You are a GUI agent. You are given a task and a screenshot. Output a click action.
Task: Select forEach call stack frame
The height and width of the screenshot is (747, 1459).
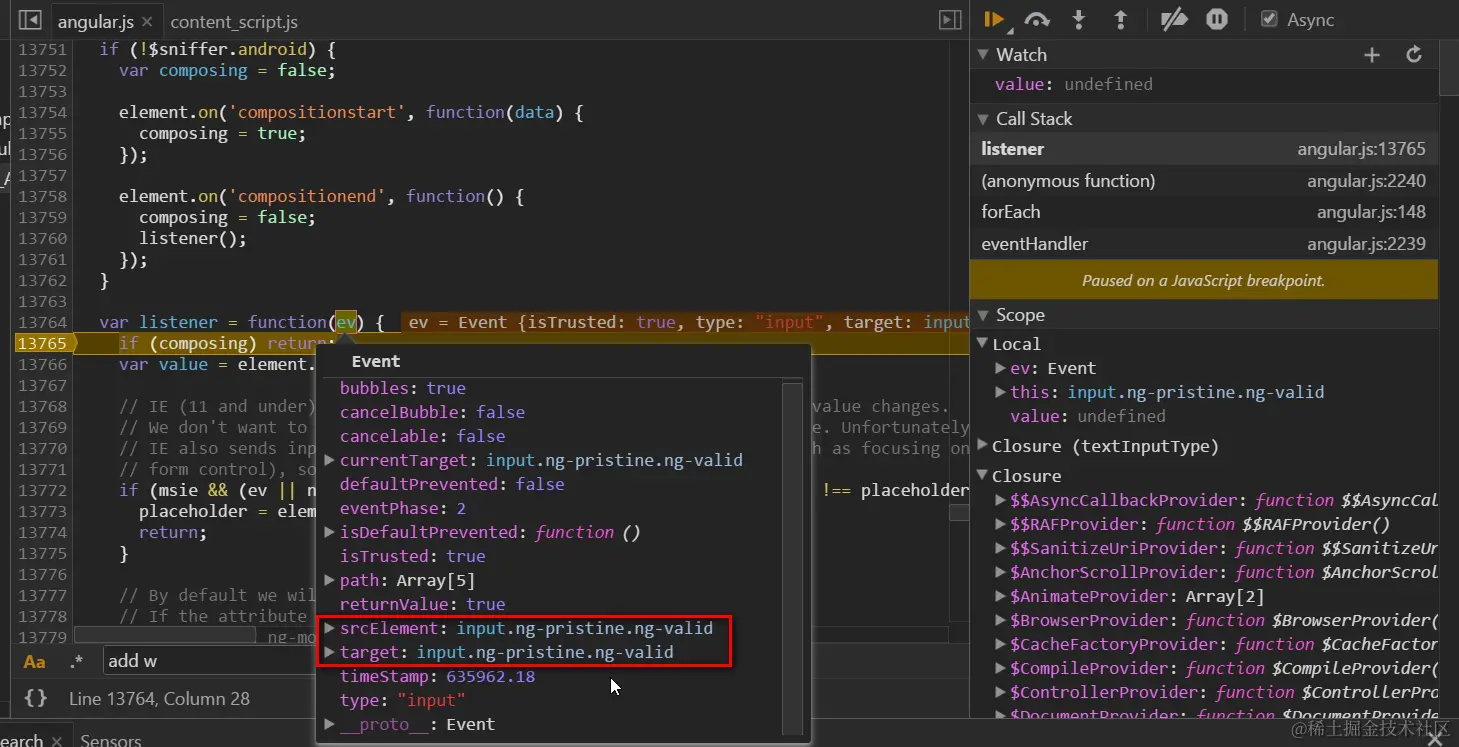[x=1204, y=212]
